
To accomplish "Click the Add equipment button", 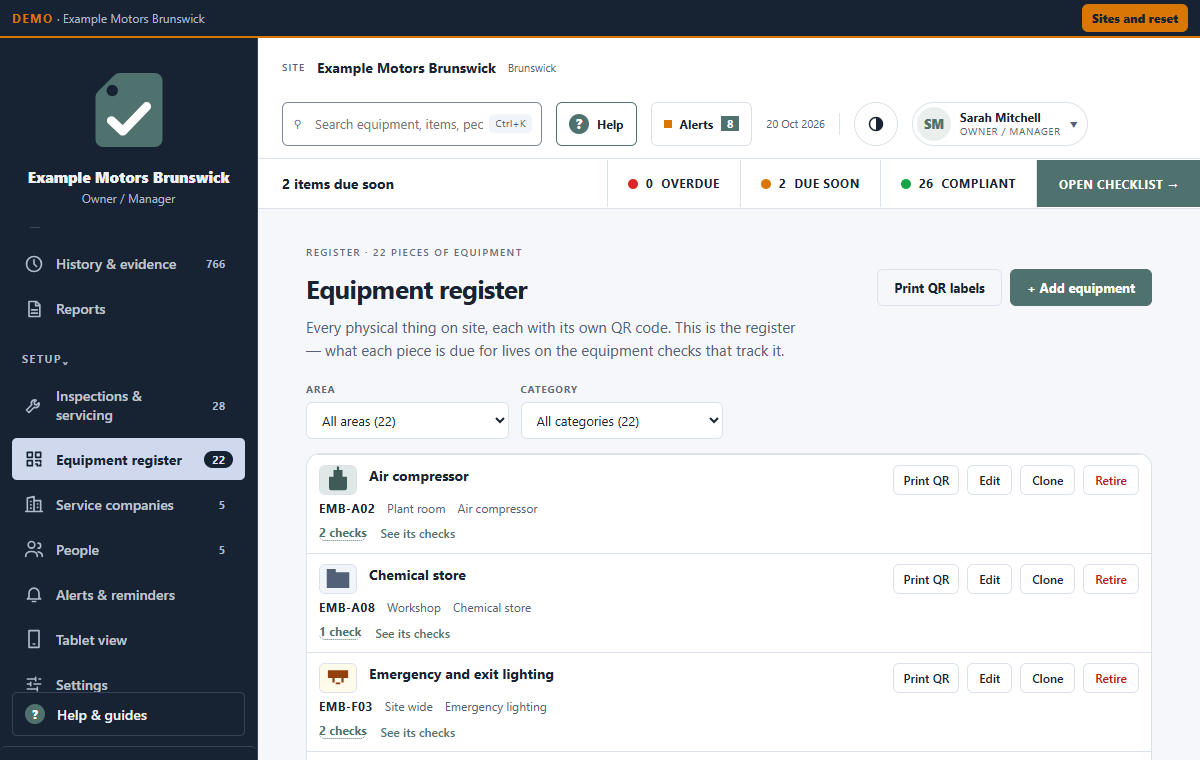I will (x=1081, y=288).
